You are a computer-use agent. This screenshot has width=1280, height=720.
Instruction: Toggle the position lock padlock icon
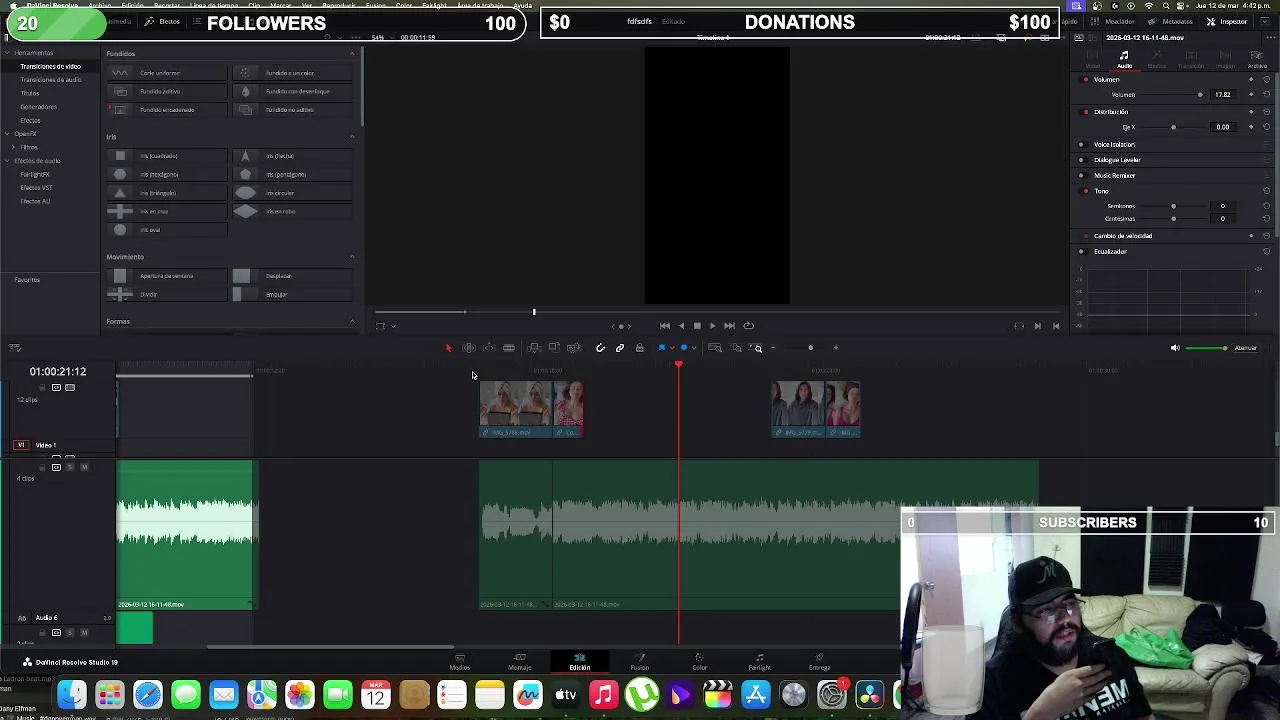(x=640, y=348)
